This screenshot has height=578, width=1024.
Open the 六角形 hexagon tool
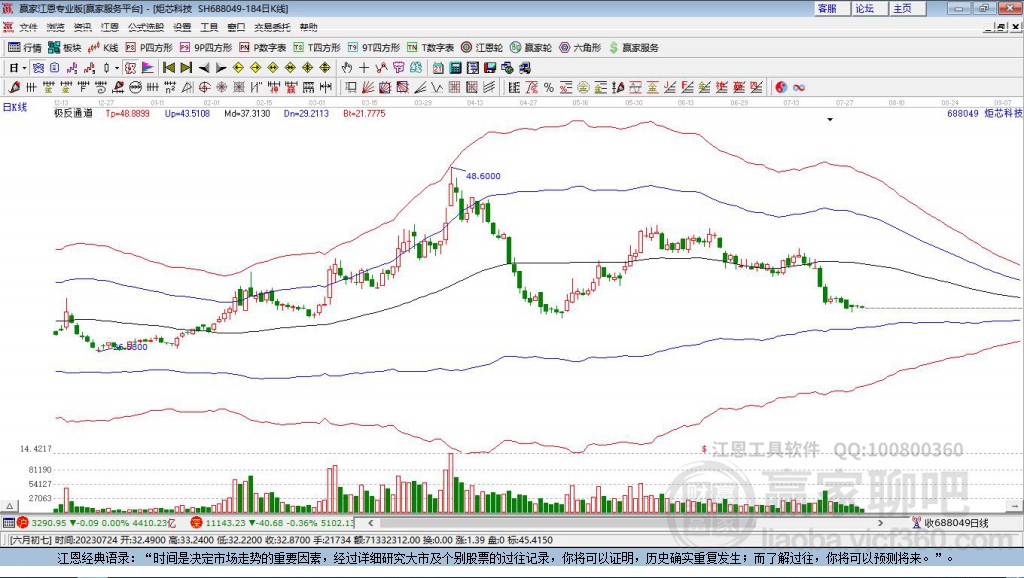point(580,48)
